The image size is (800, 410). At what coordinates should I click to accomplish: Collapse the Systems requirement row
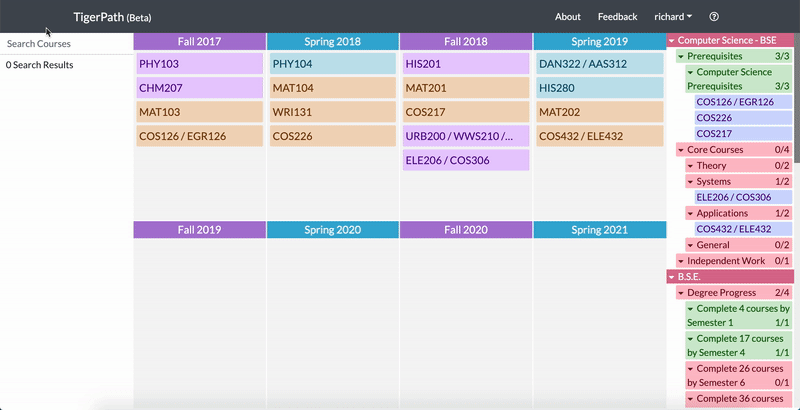coord(690,182)
